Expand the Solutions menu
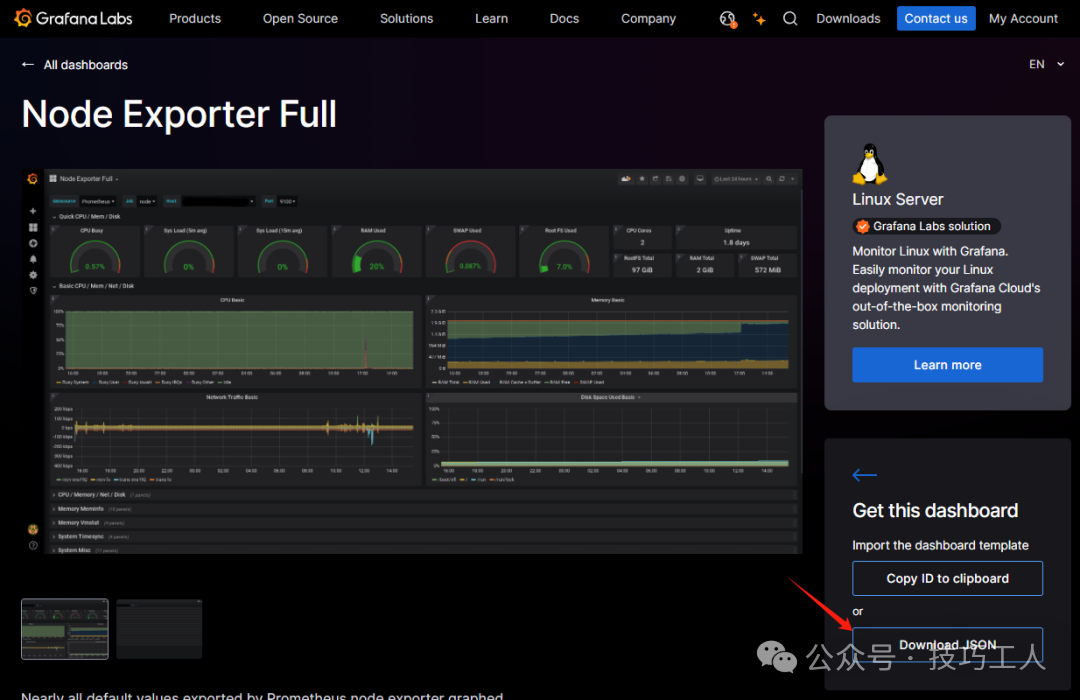This screenshot has height=700, width=1080. [x=406, y=18]
